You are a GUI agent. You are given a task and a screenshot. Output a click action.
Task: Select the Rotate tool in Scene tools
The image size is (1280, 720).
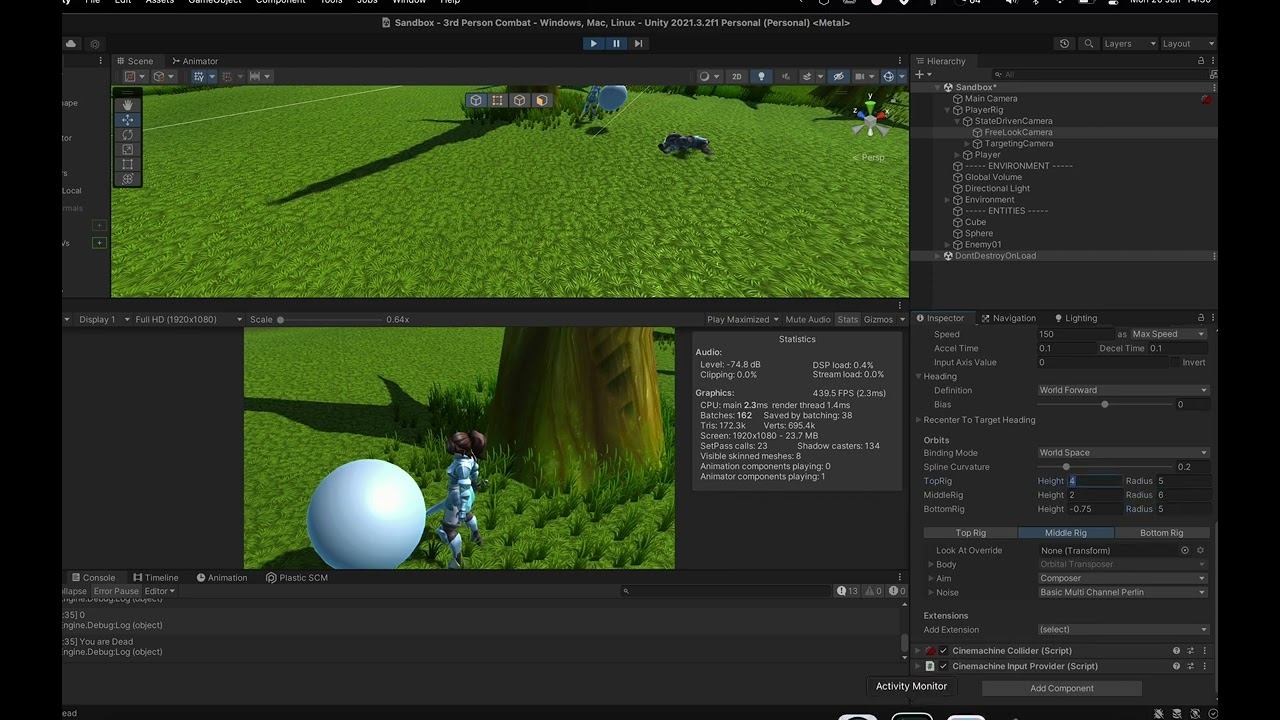[127, 135]
